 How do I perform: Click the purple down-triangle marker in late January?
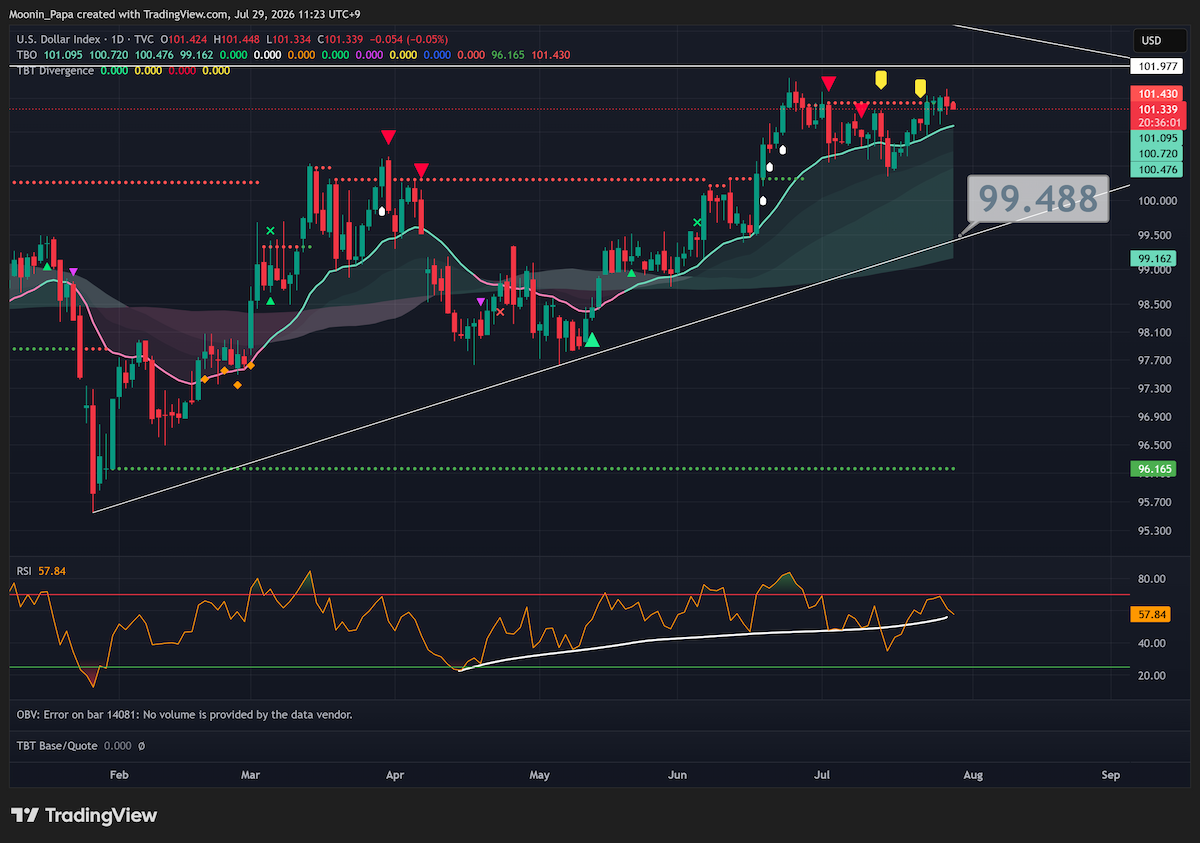(x=73, y=259)
